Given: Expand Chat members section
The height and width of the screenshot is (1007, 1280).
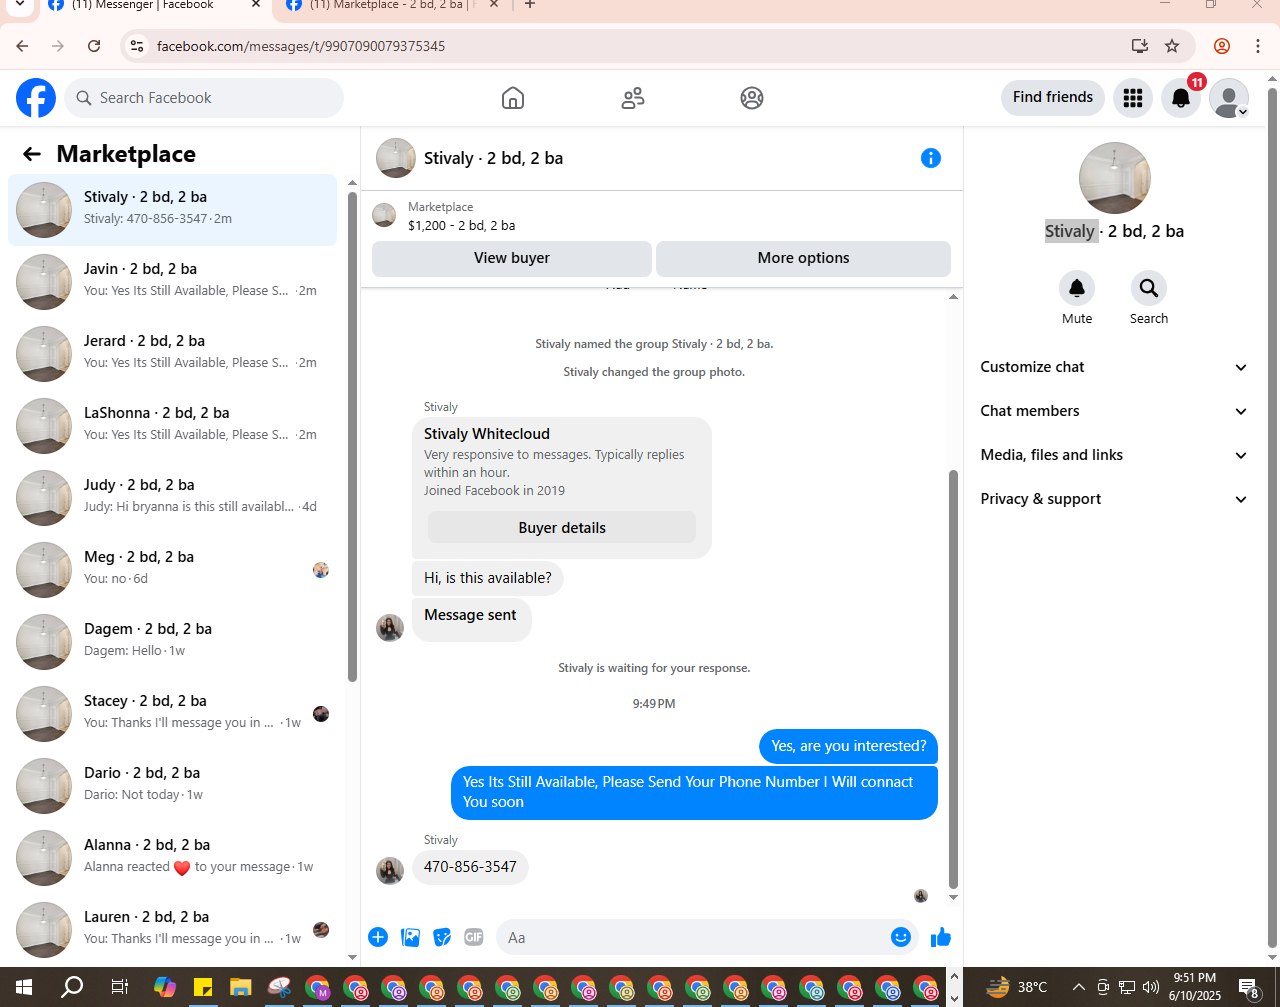Looking at the screenshot, I should (x=1114, y=411).
